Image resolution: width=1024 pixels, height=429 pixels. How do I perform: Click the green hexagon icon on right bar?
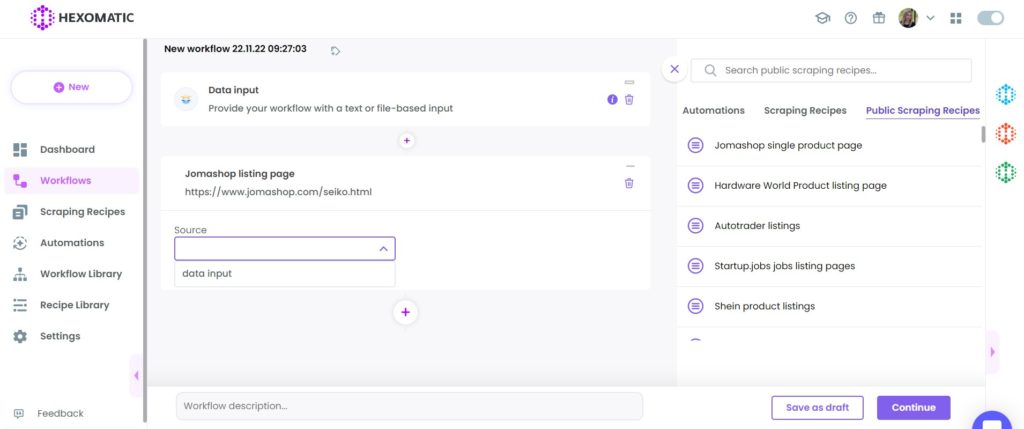tap(1005, 172)
